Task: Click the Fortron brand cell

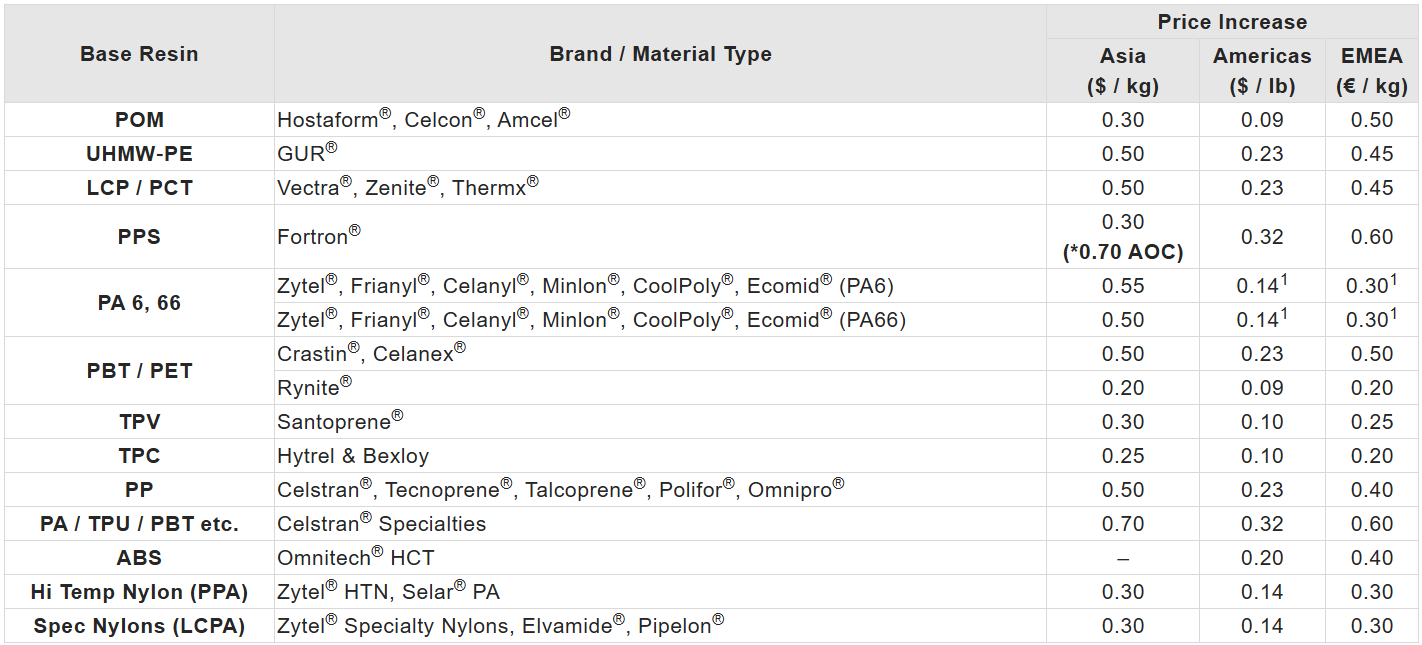Action: click(318, 237)
